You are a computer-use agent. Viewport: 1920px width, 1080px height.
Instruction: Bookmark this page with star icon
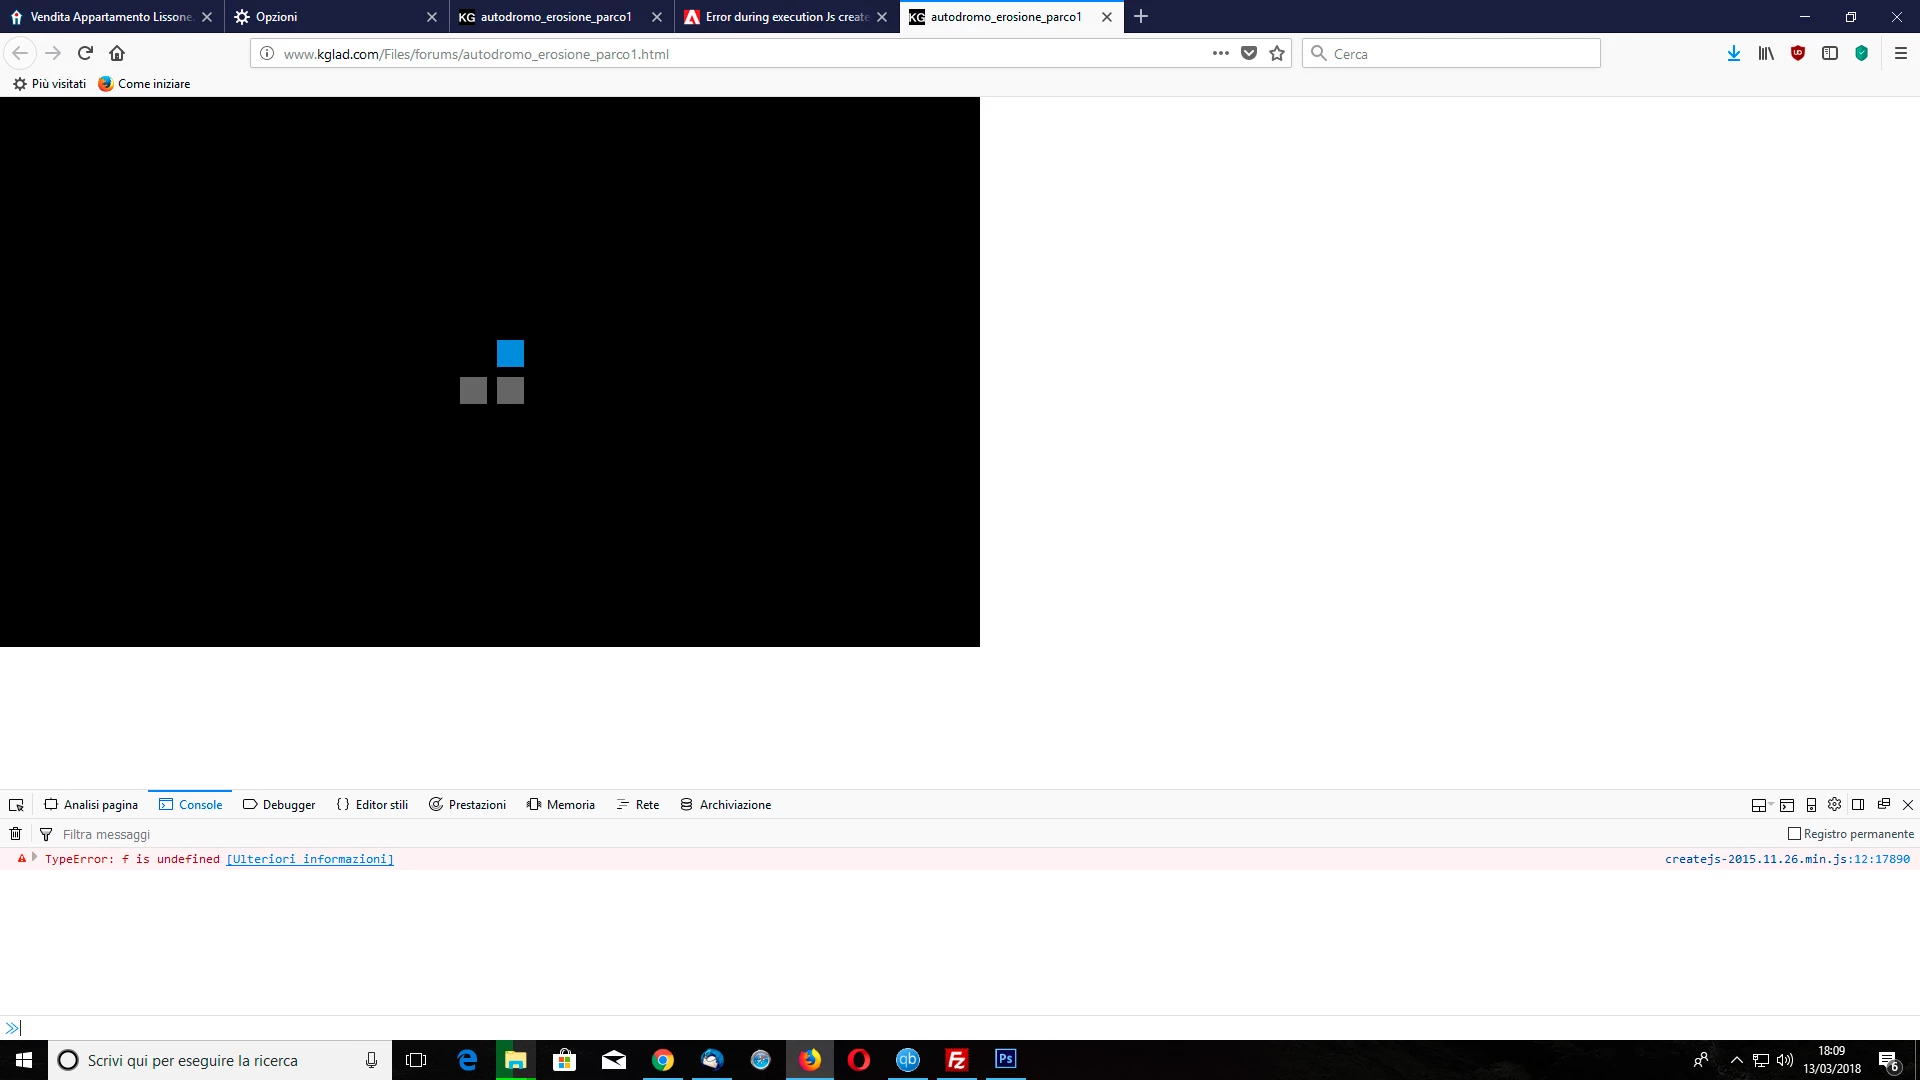pos(1277,54)
